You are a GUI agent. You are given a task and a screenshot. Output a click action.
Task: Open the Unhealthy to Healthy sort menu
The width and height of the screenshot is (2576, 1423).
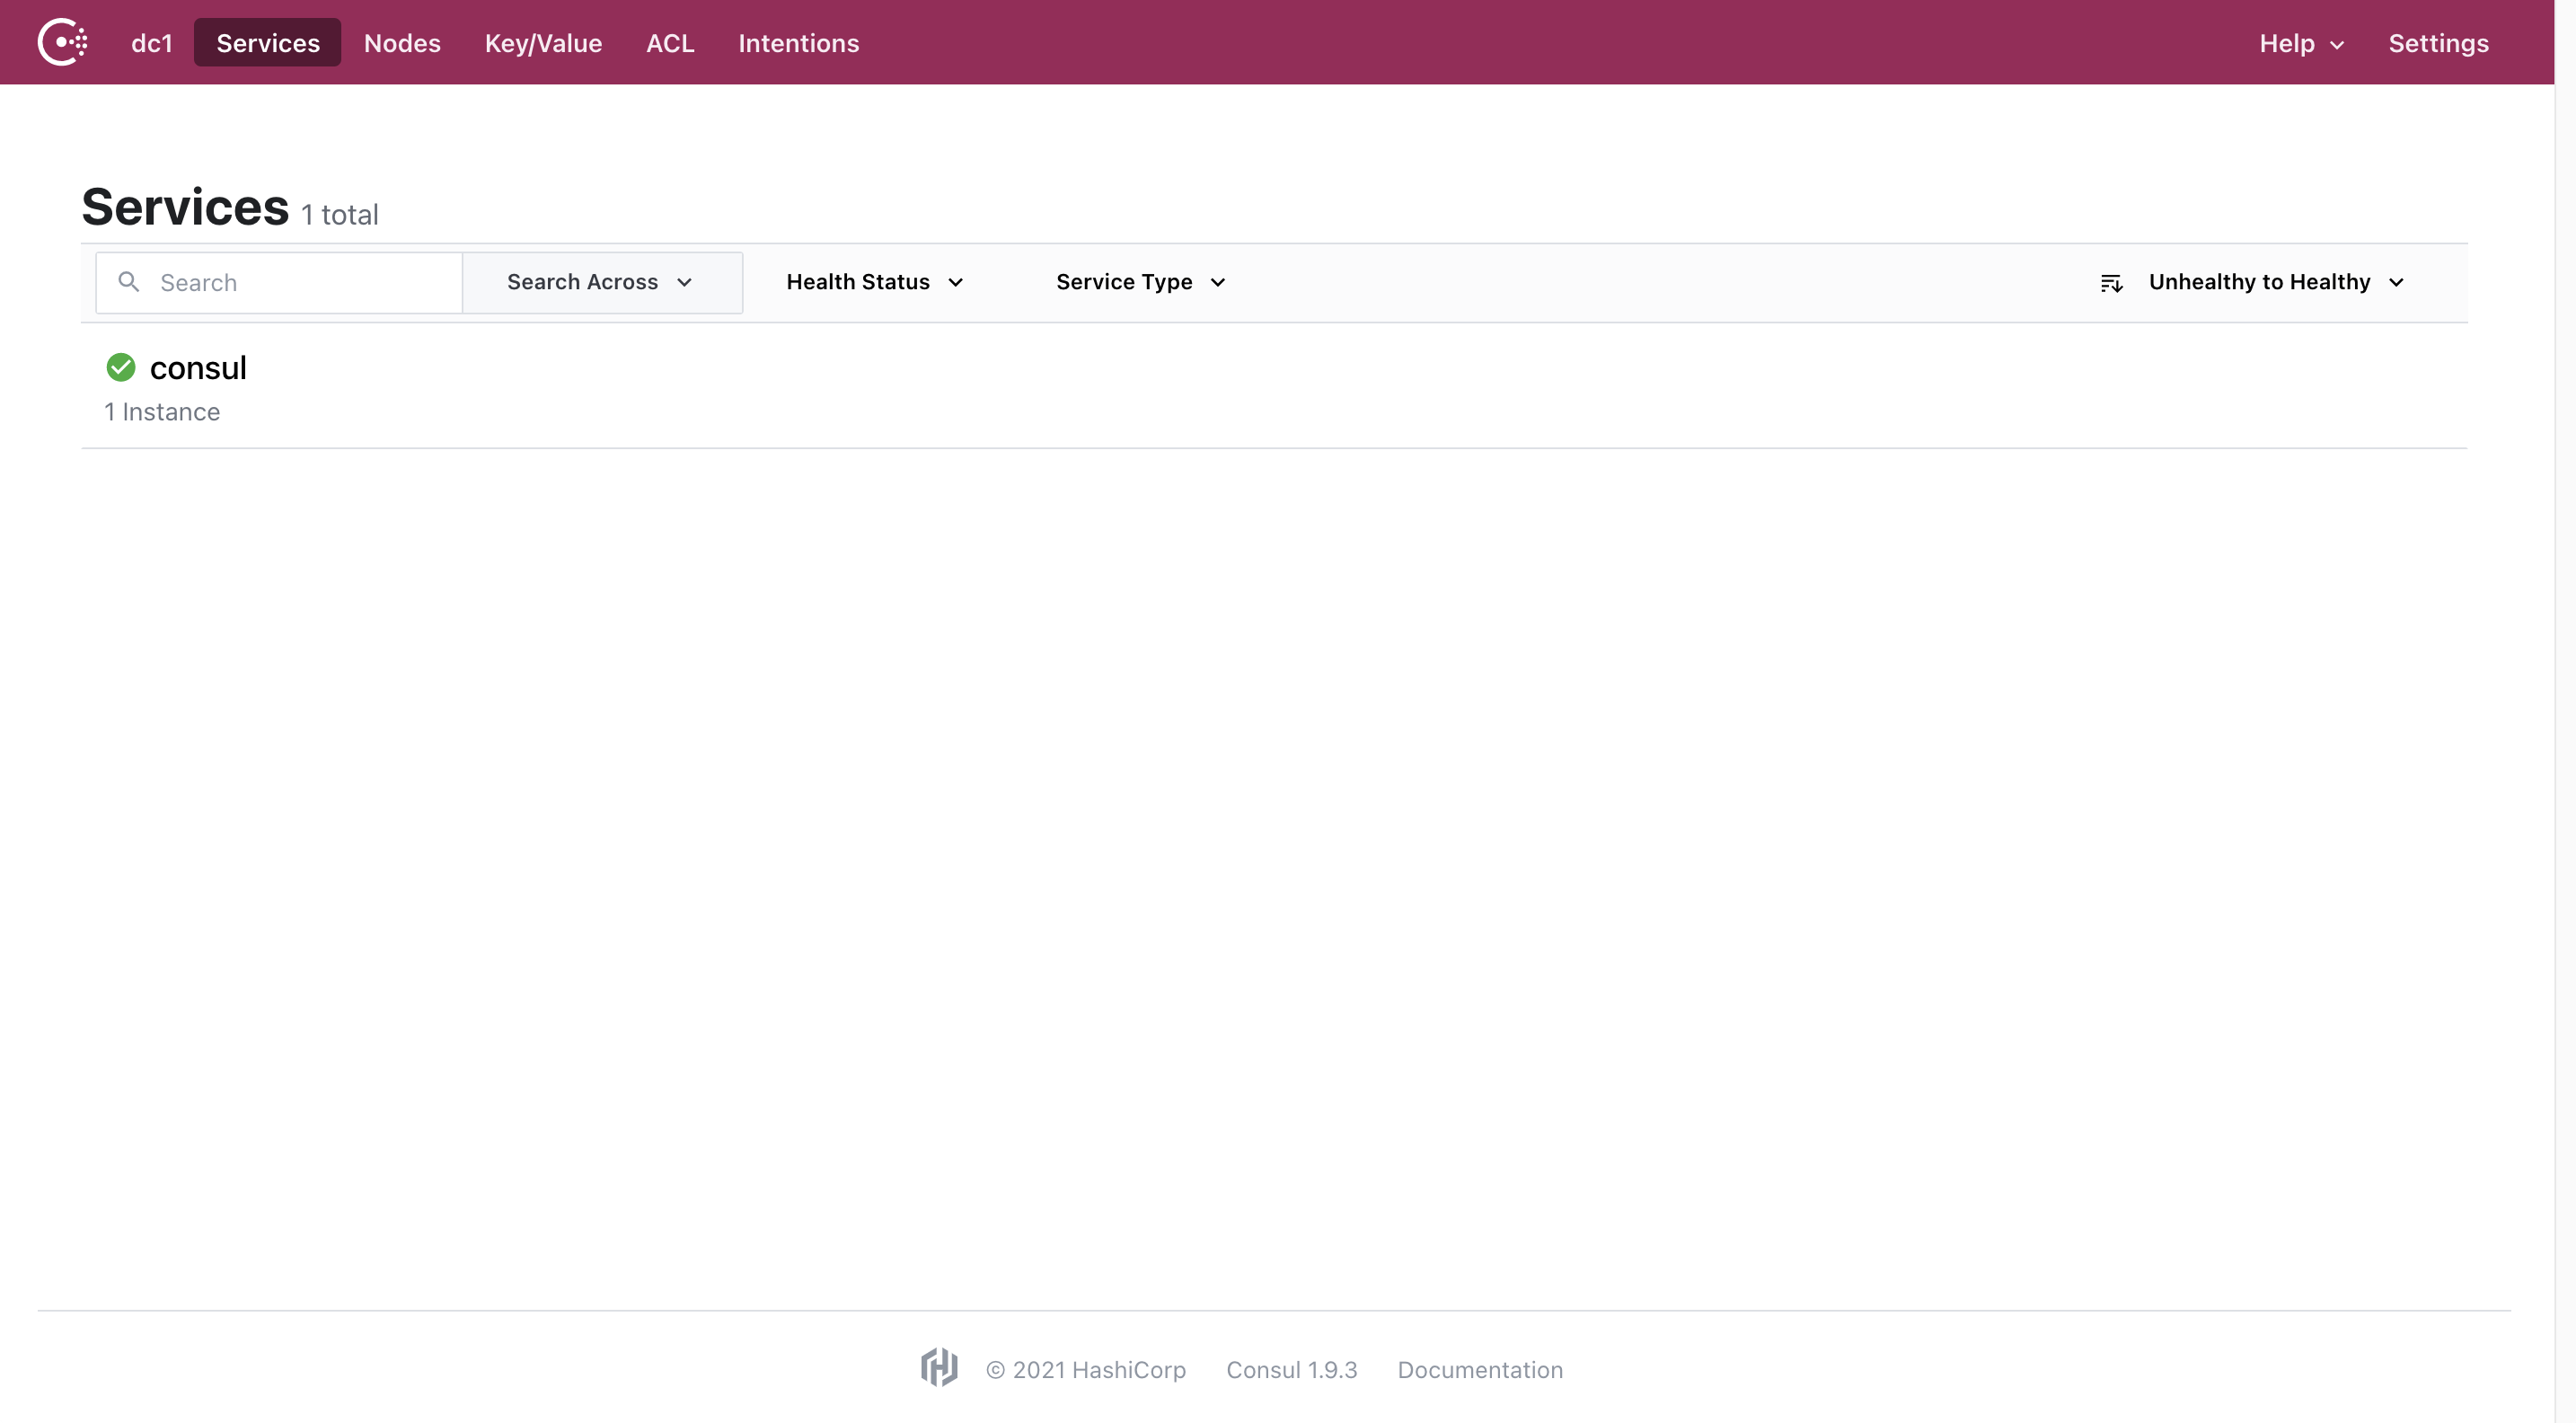coord(2274,283)
